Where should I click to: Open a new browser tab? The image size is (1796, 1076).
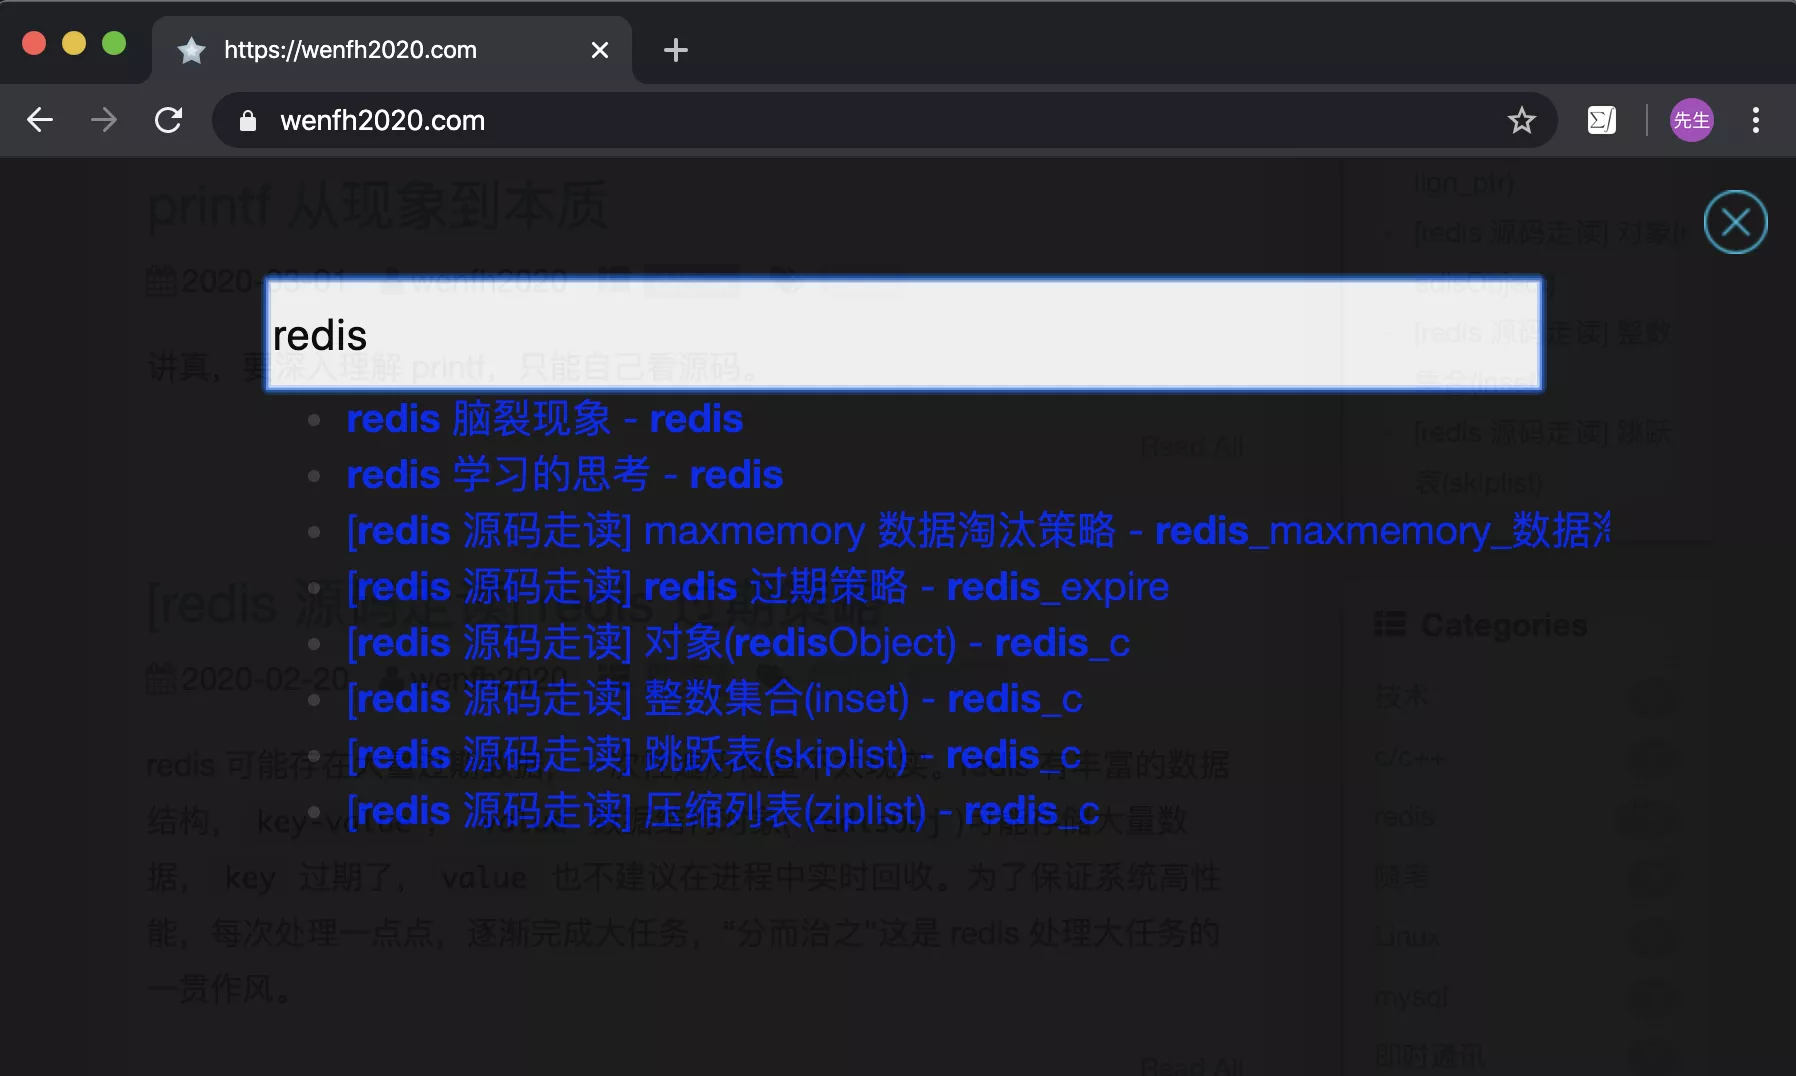tap(676, 50)
